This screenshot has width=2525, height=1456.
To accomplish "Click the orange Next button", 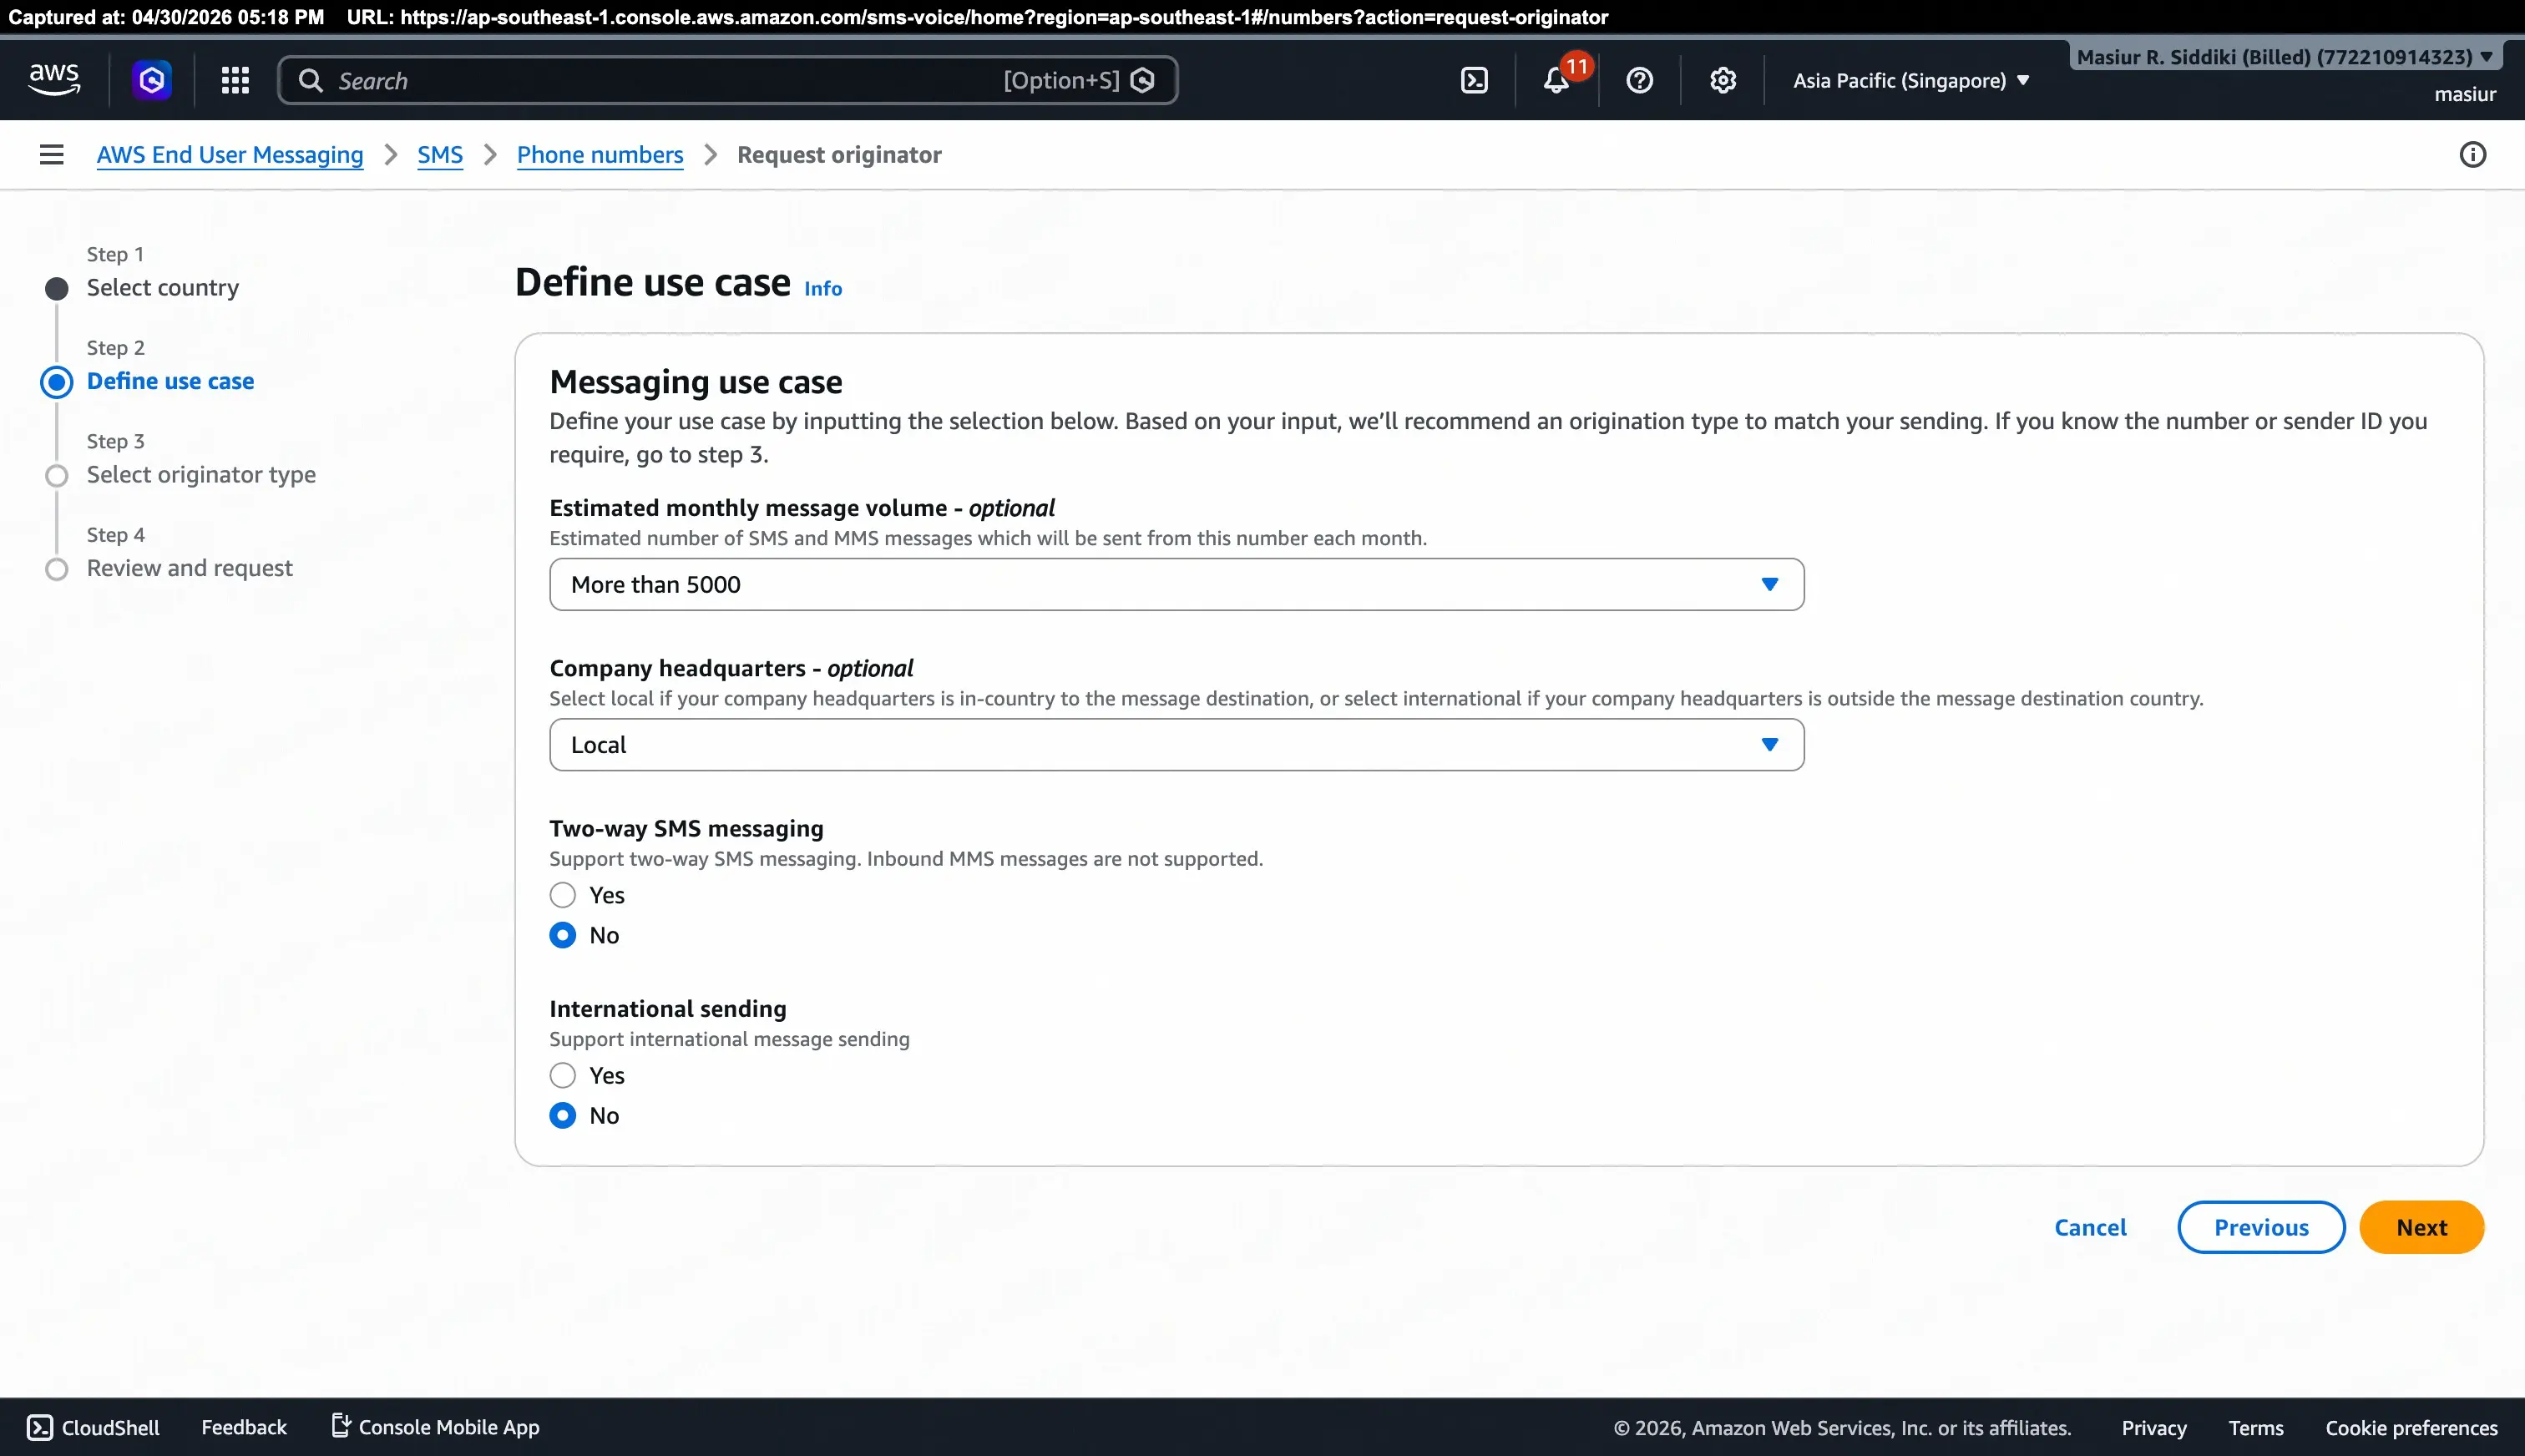I will click(2421, 1227).
